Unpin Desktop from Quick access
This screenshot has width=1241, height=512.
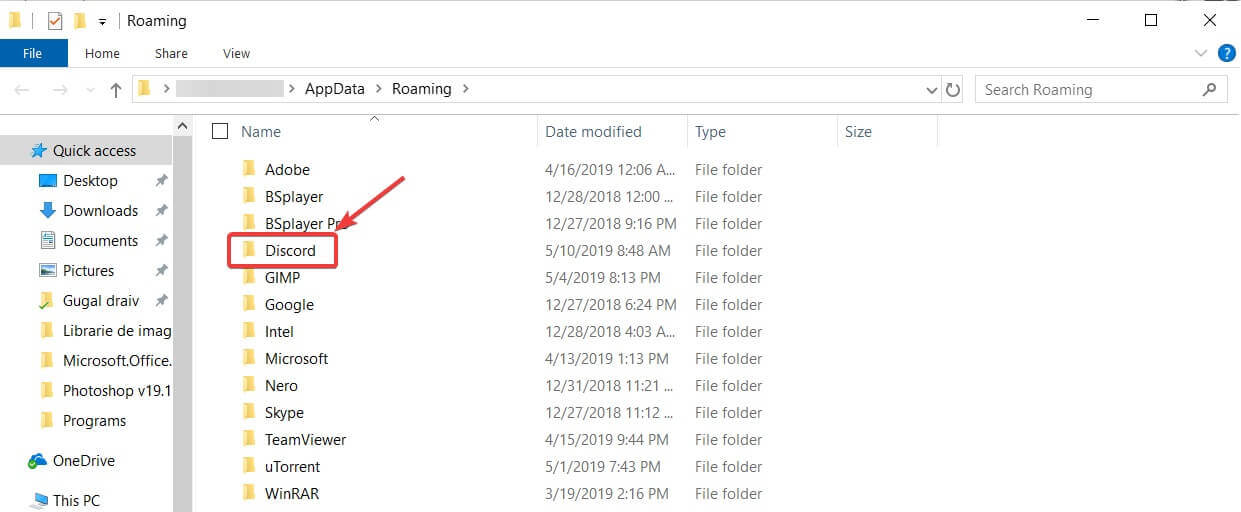click(x=161, y=181)
